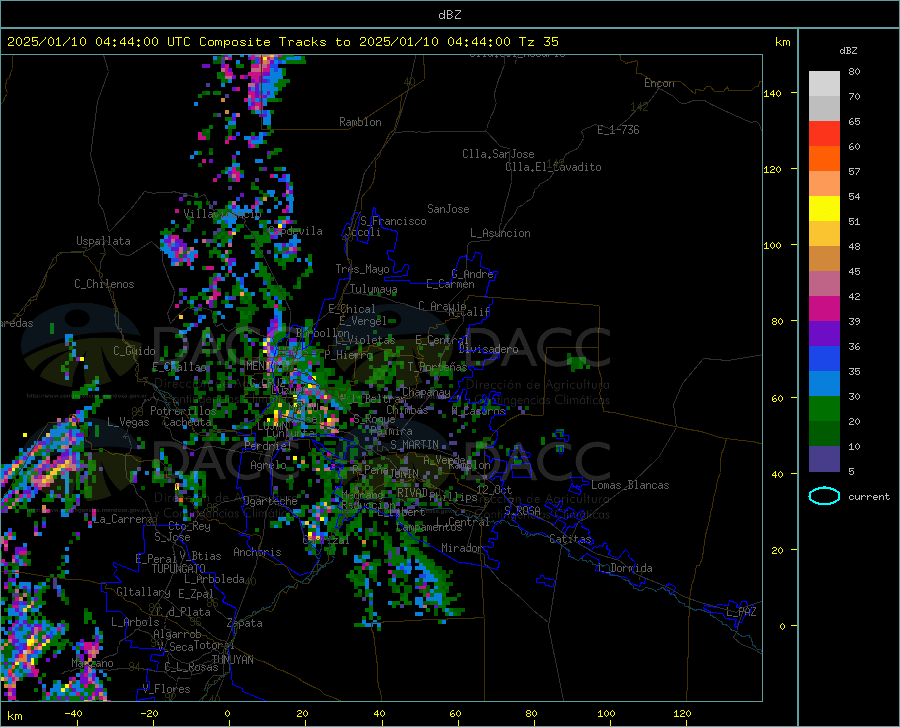The image size is (900, 727).
Task: Click the gray 70 dBZ legend swatch
Action: coord(824,108)
